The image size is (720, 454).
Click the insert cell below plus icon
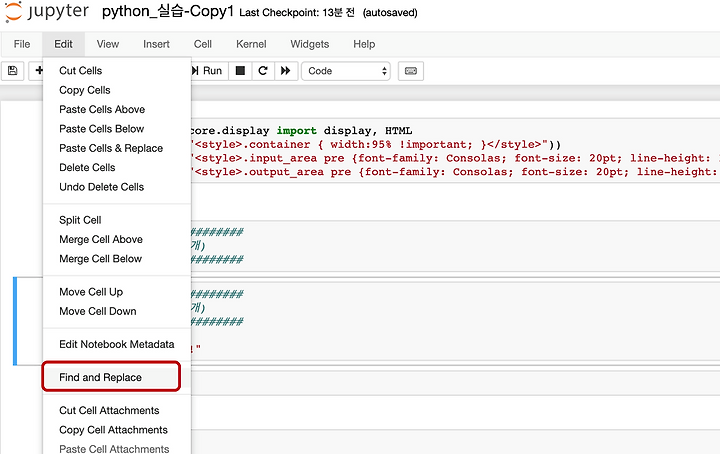click(x=37, y=71)
